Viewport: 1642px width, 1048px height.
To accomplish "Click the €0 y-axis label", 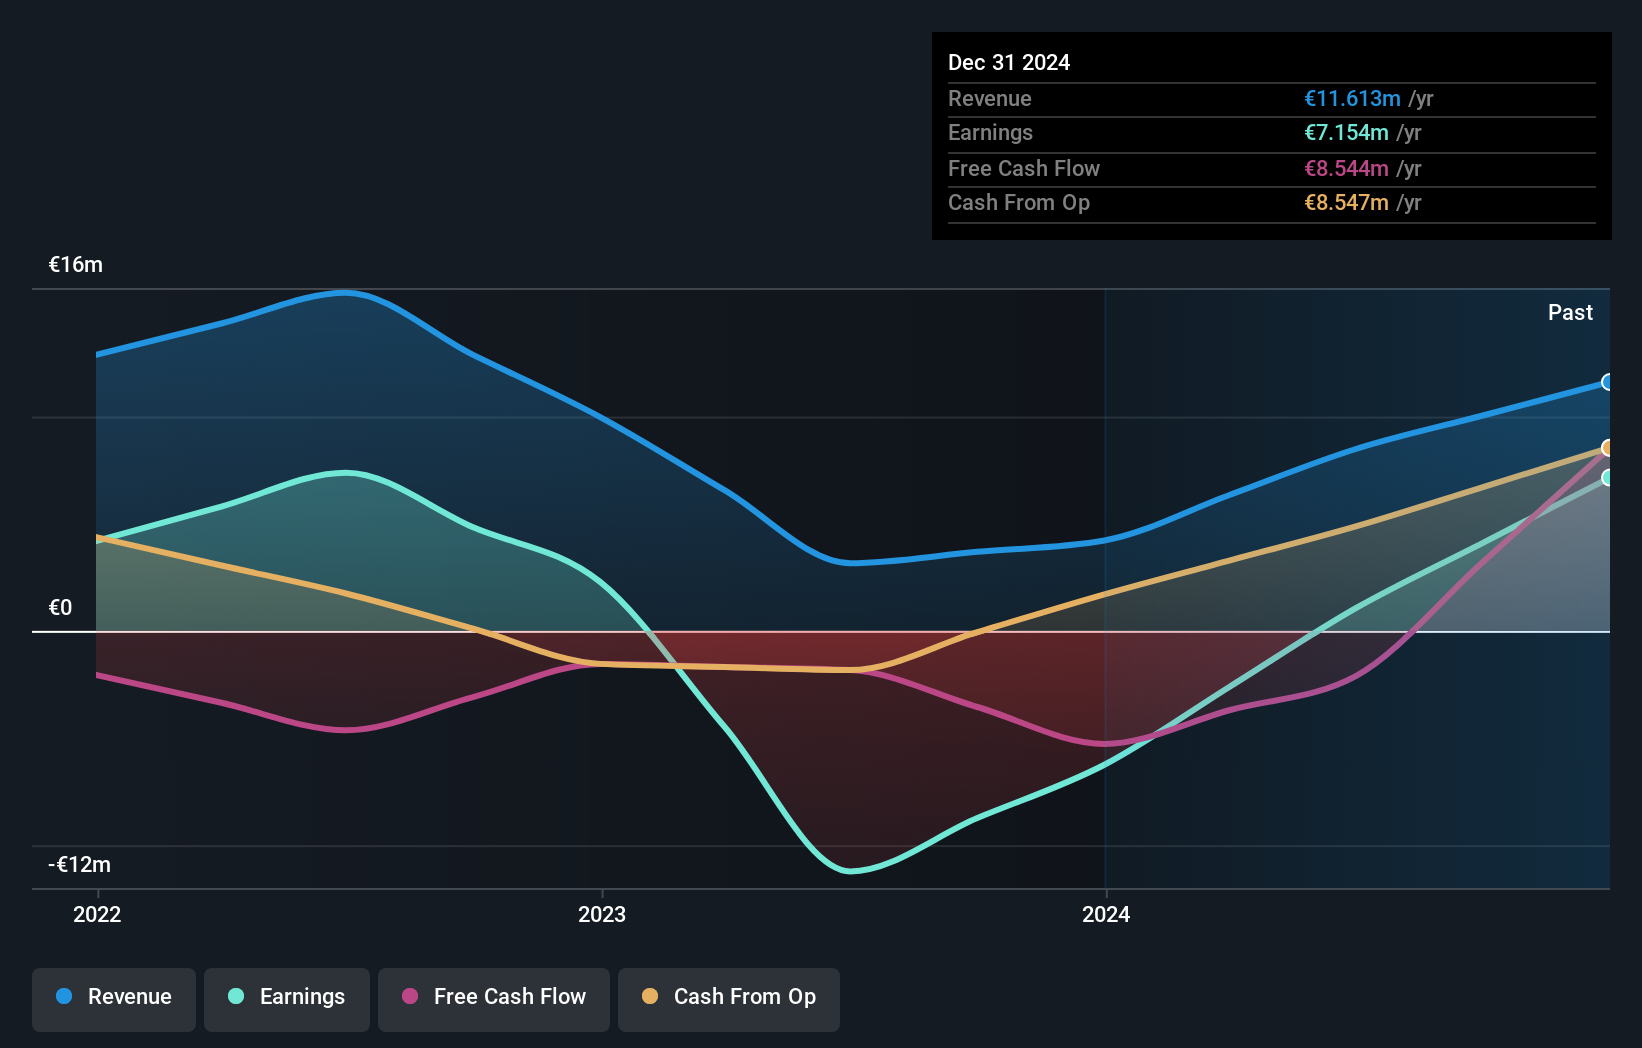I will point(61,608).
